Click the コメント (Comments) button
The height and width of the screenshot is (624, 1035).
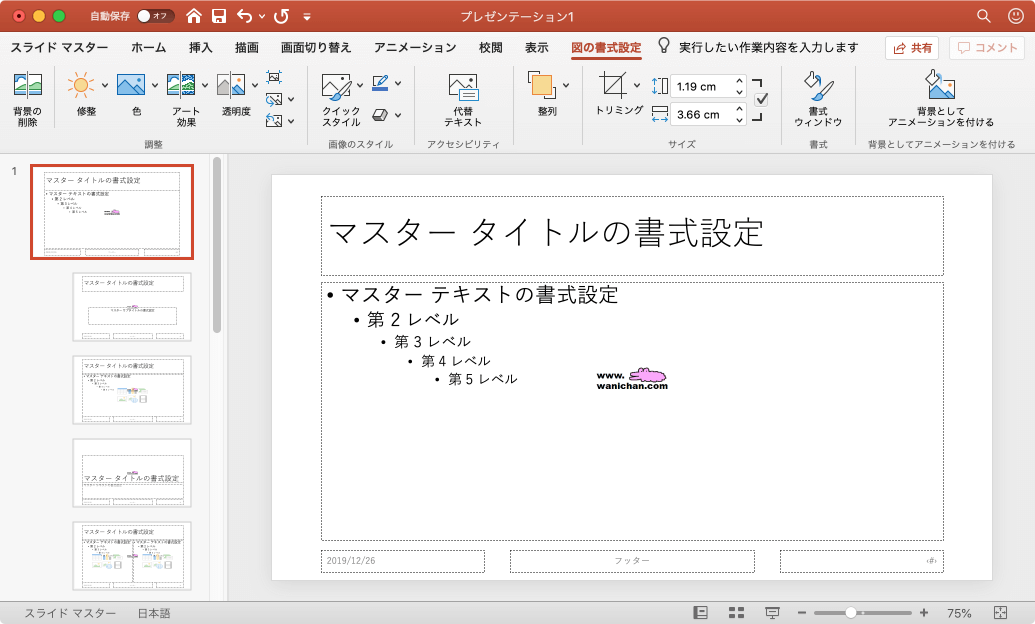987,47
